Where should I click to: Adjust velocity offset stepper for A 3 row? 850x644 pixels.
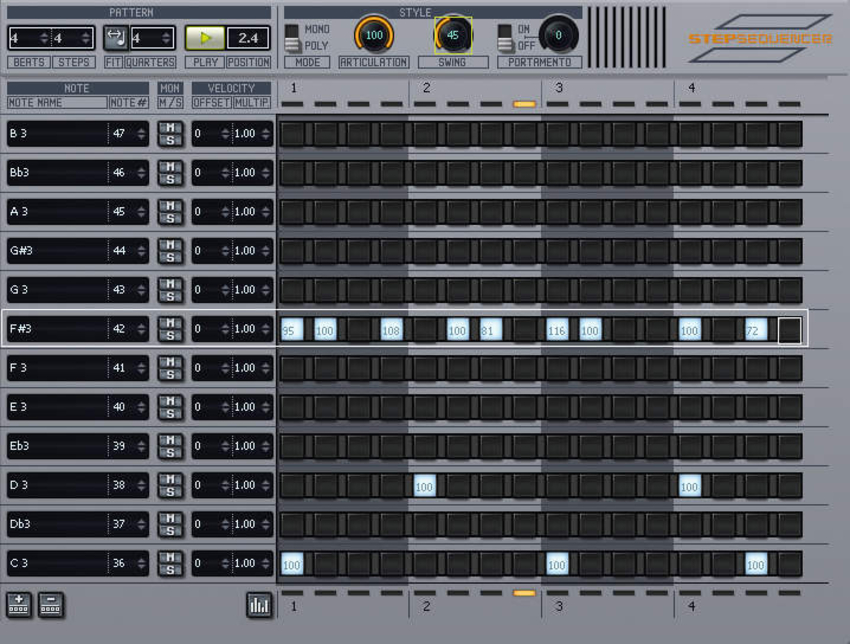point(225,211)
